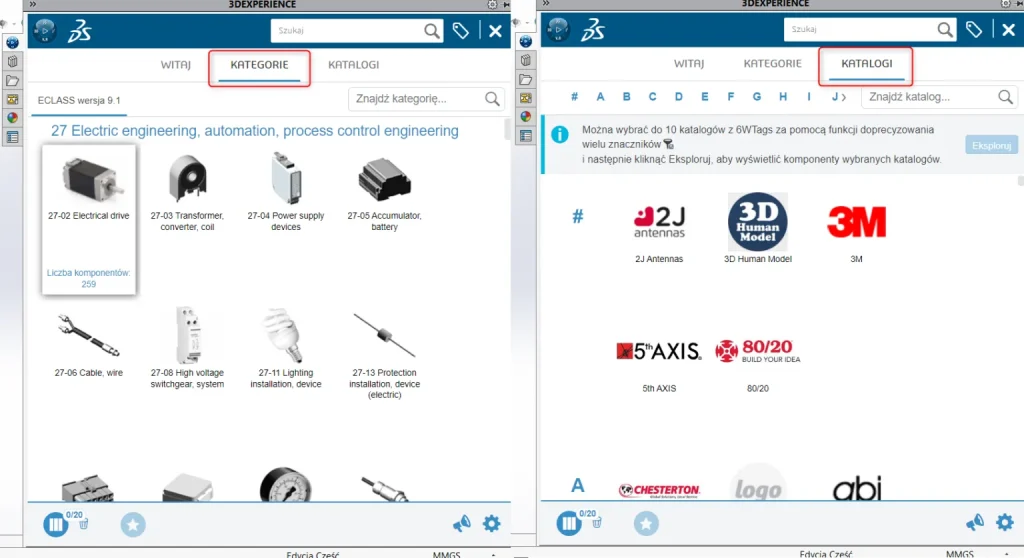Open Chesterton catalog logo
This screenshot has height=558, width=1024.
tap(659, 490)
